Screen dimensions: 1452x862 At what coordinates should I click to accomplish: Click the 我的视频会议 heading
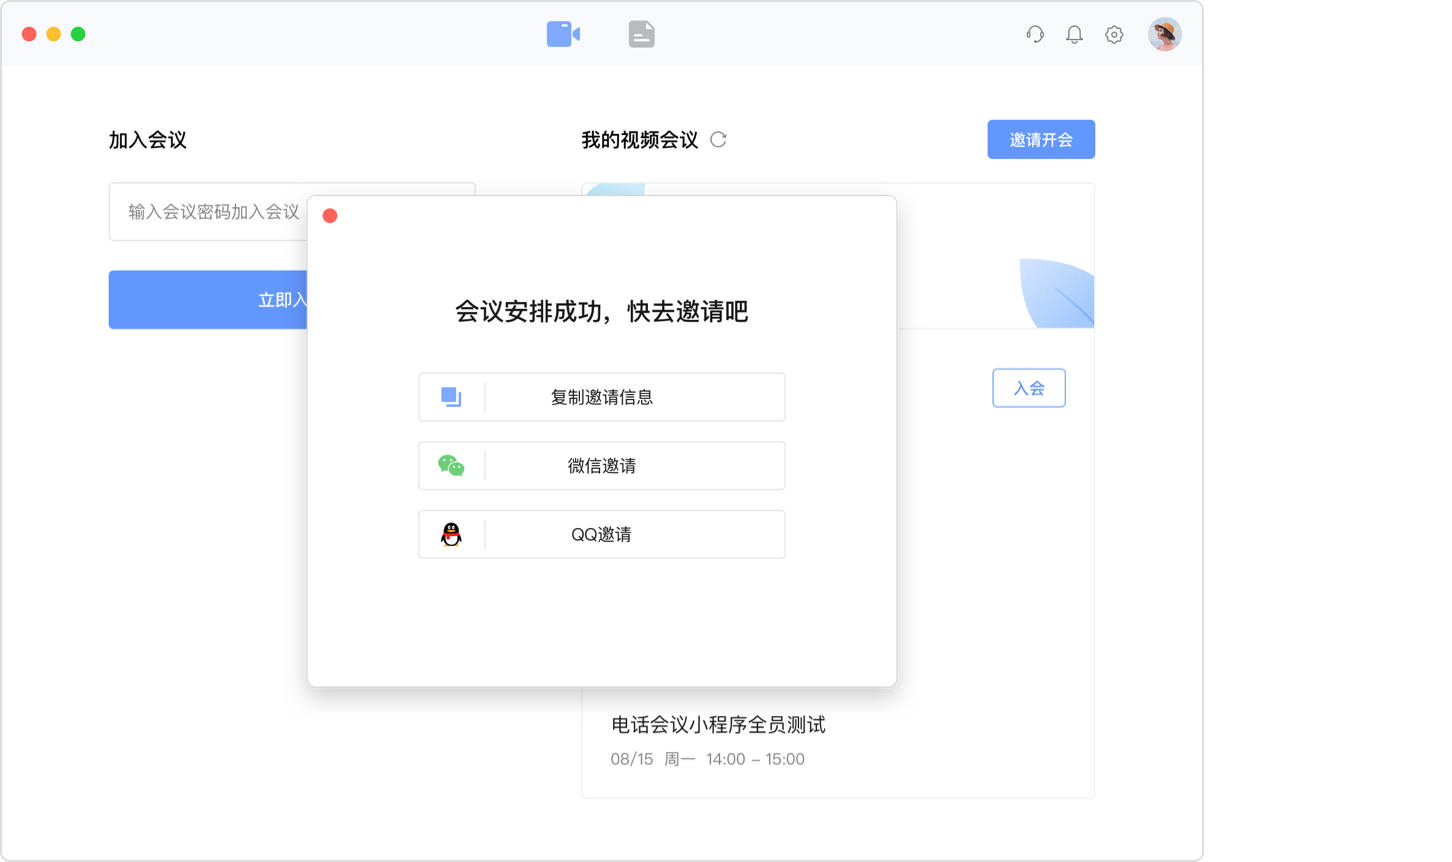pos(640,140)
